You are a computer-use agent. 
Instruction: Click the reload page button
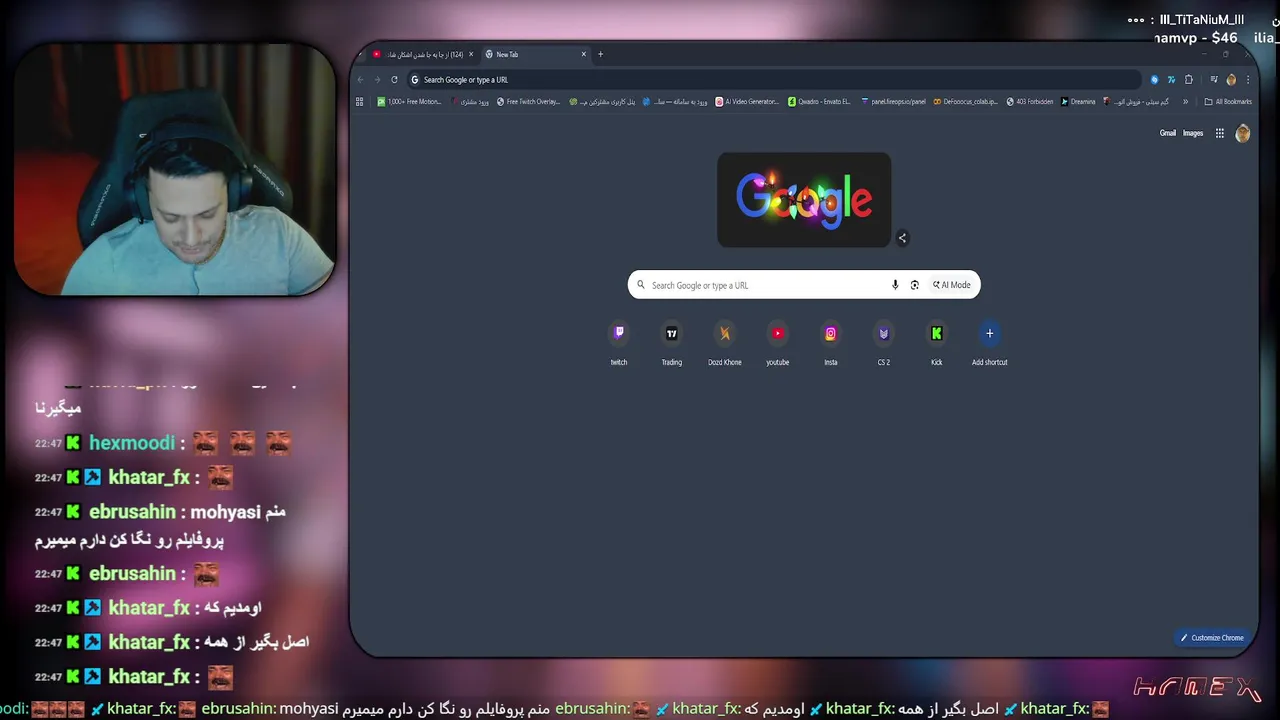tap(394, 80)
